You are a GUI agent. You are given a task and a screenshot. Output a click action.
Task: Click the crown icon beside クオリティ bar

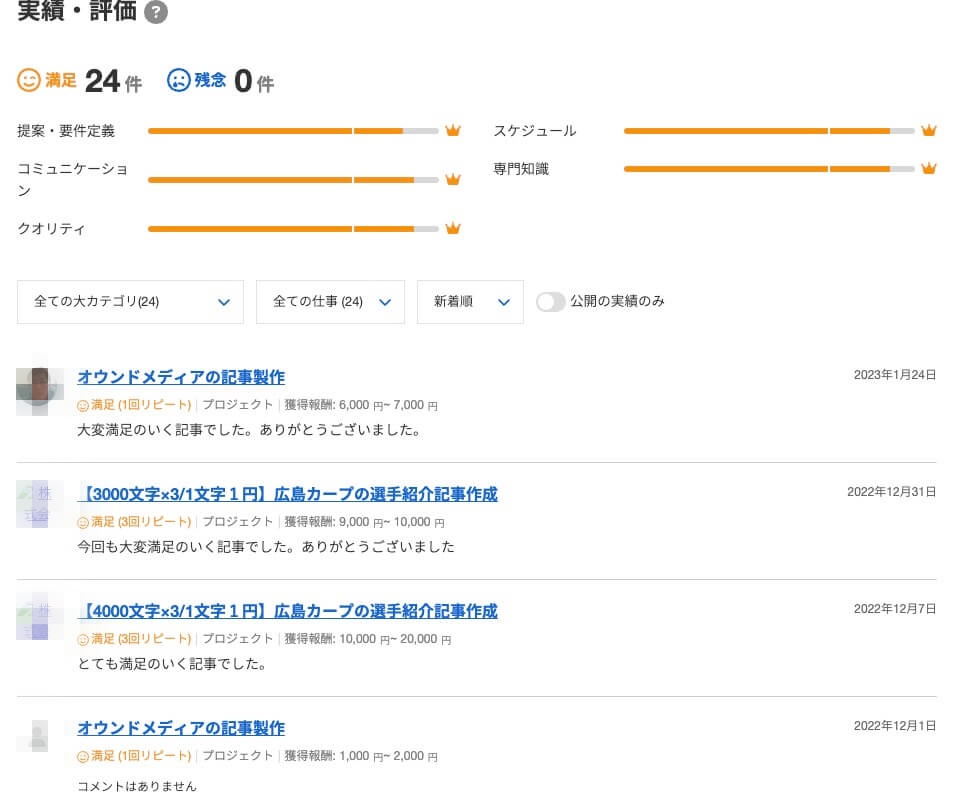452,229
